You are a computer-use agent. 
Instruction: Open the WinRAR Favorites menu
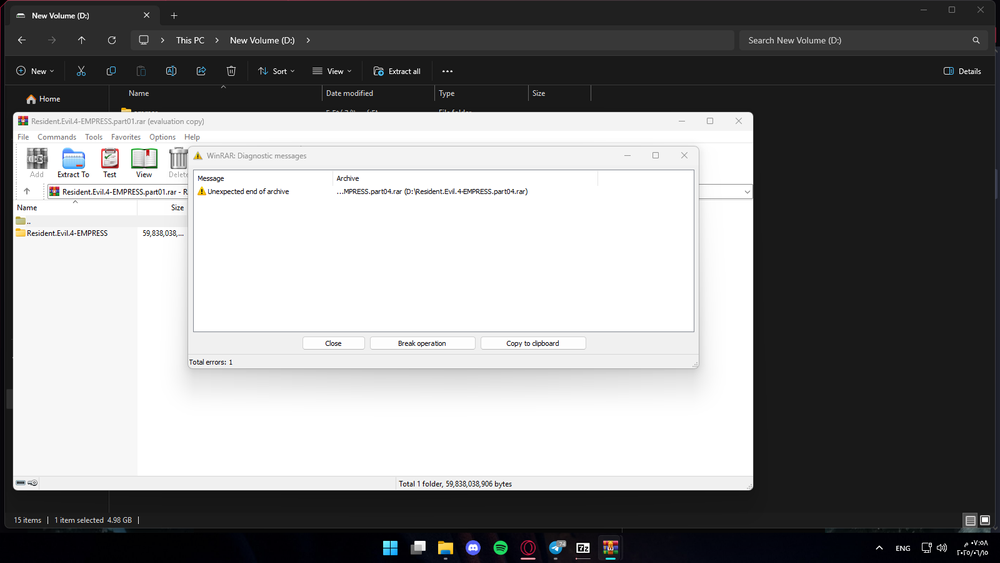(x=126, y=137)
